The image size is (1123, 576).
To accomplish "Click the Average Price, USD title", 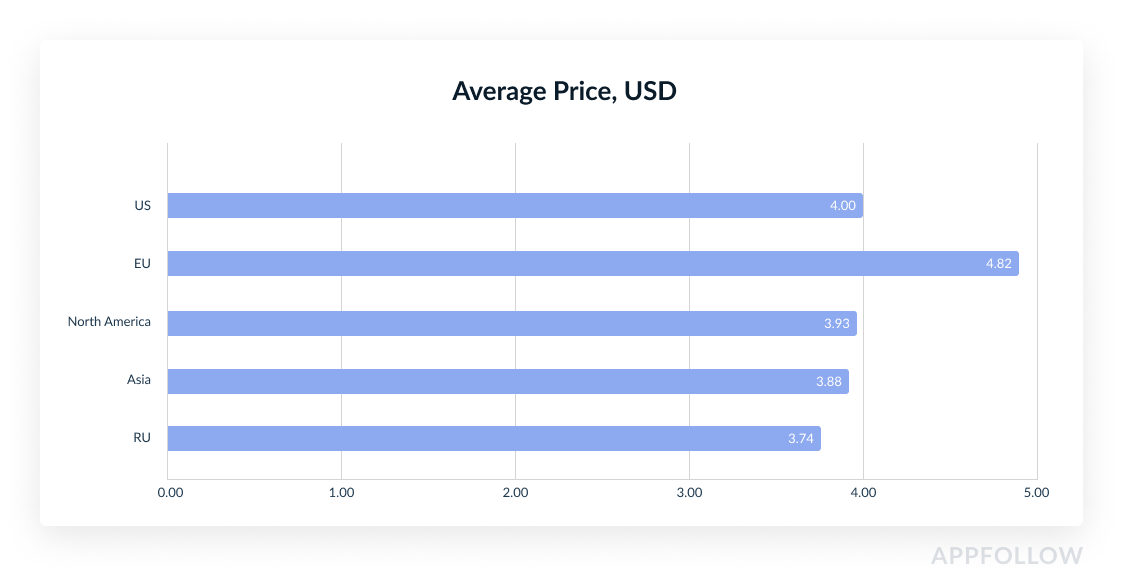I will pyautogui.click(x=564, y=91).
